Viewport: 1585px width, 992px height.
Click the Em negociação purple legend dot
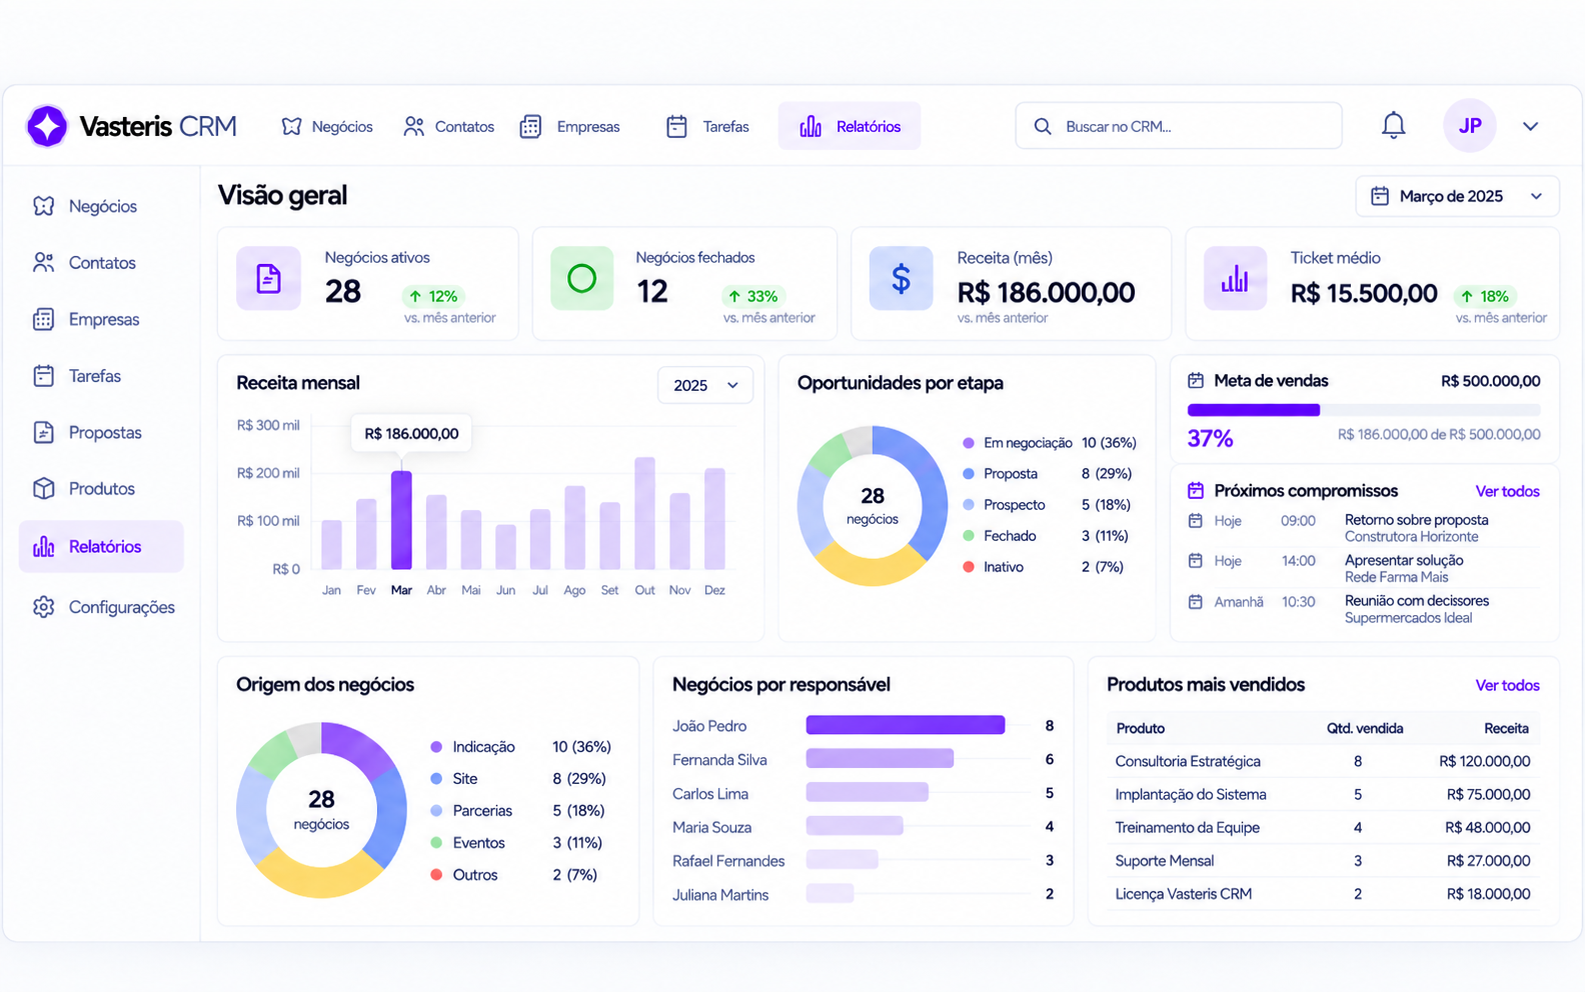[968, 443]
